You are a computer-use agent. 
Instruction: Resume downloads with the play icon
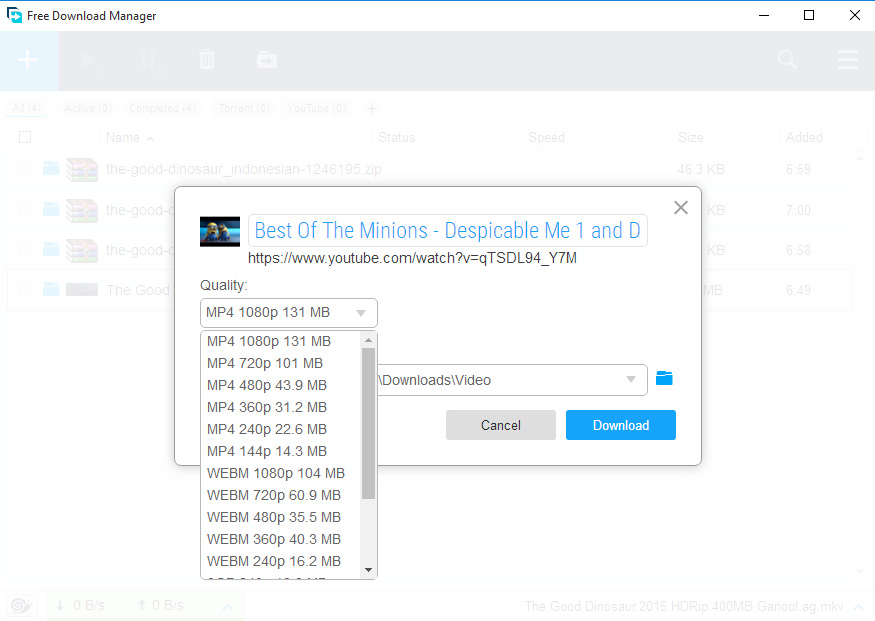click(89, 60)
